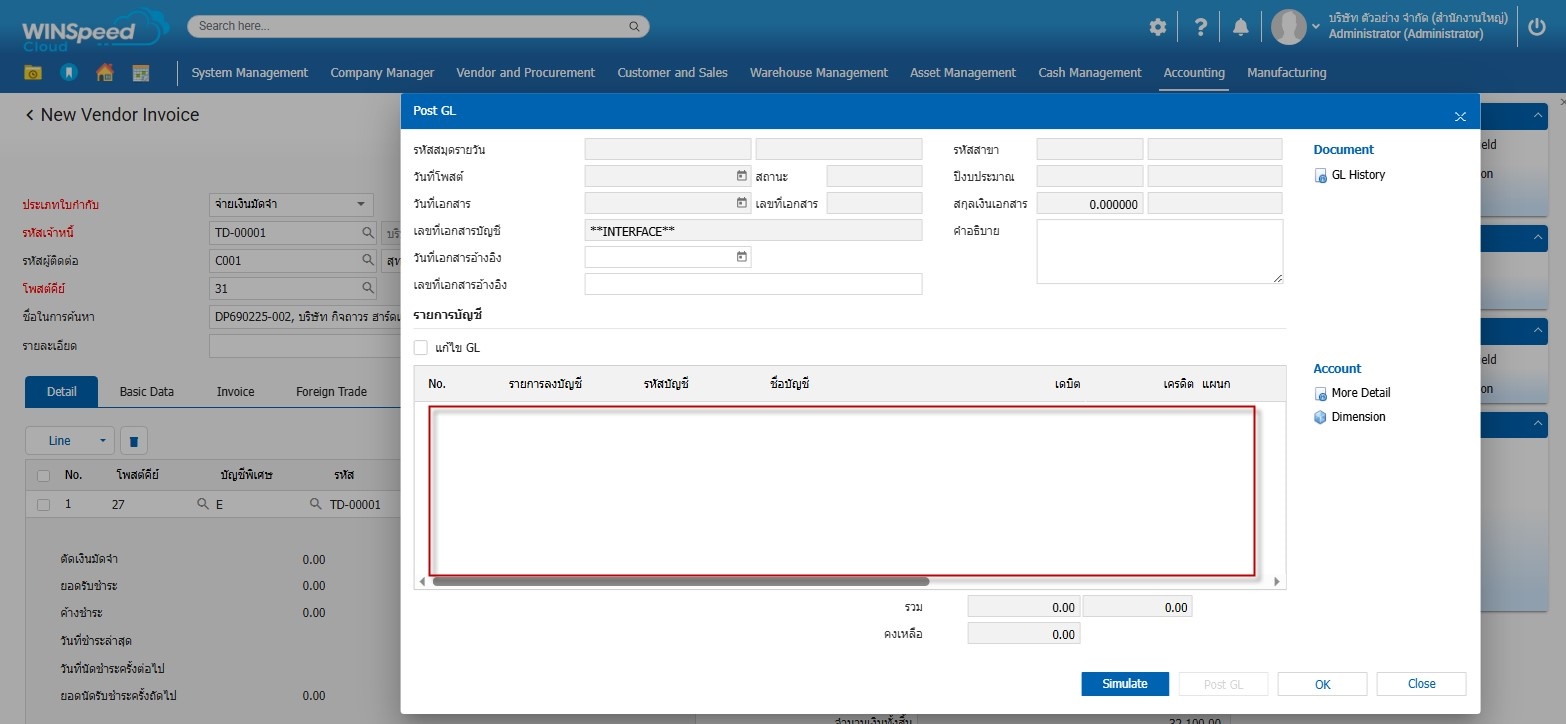Open the settings gear icon
The width and height of the screenshot is (1566, 724).
[1157, 27]
